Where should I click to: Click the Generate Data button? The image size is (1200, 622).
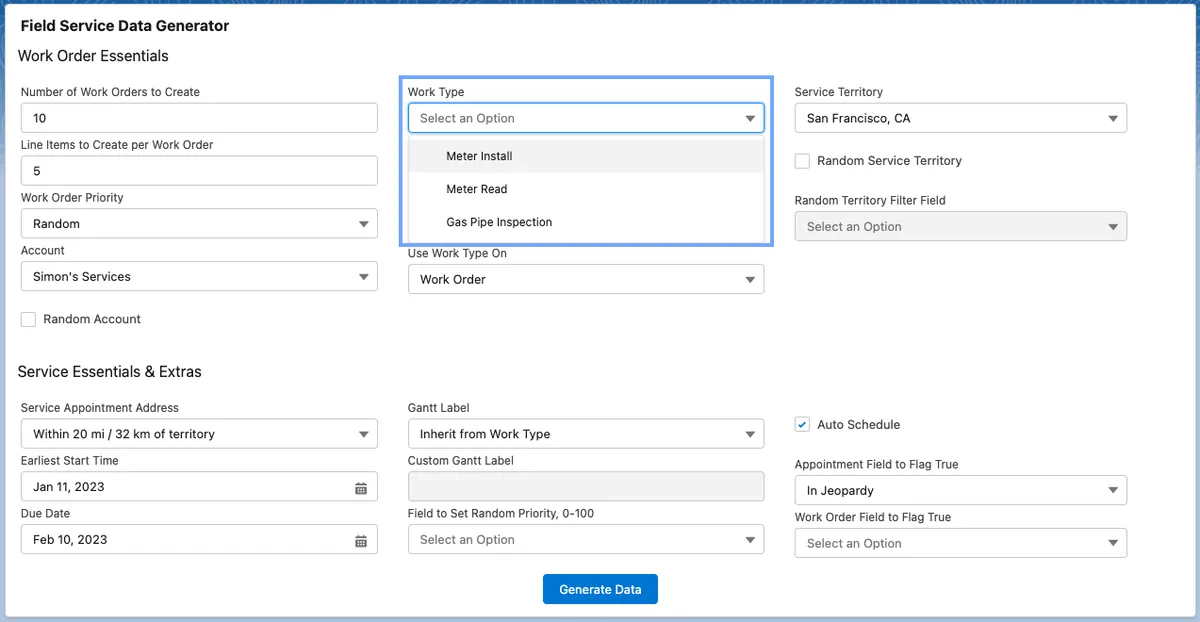pyautogui.click(x=600, y=589)
